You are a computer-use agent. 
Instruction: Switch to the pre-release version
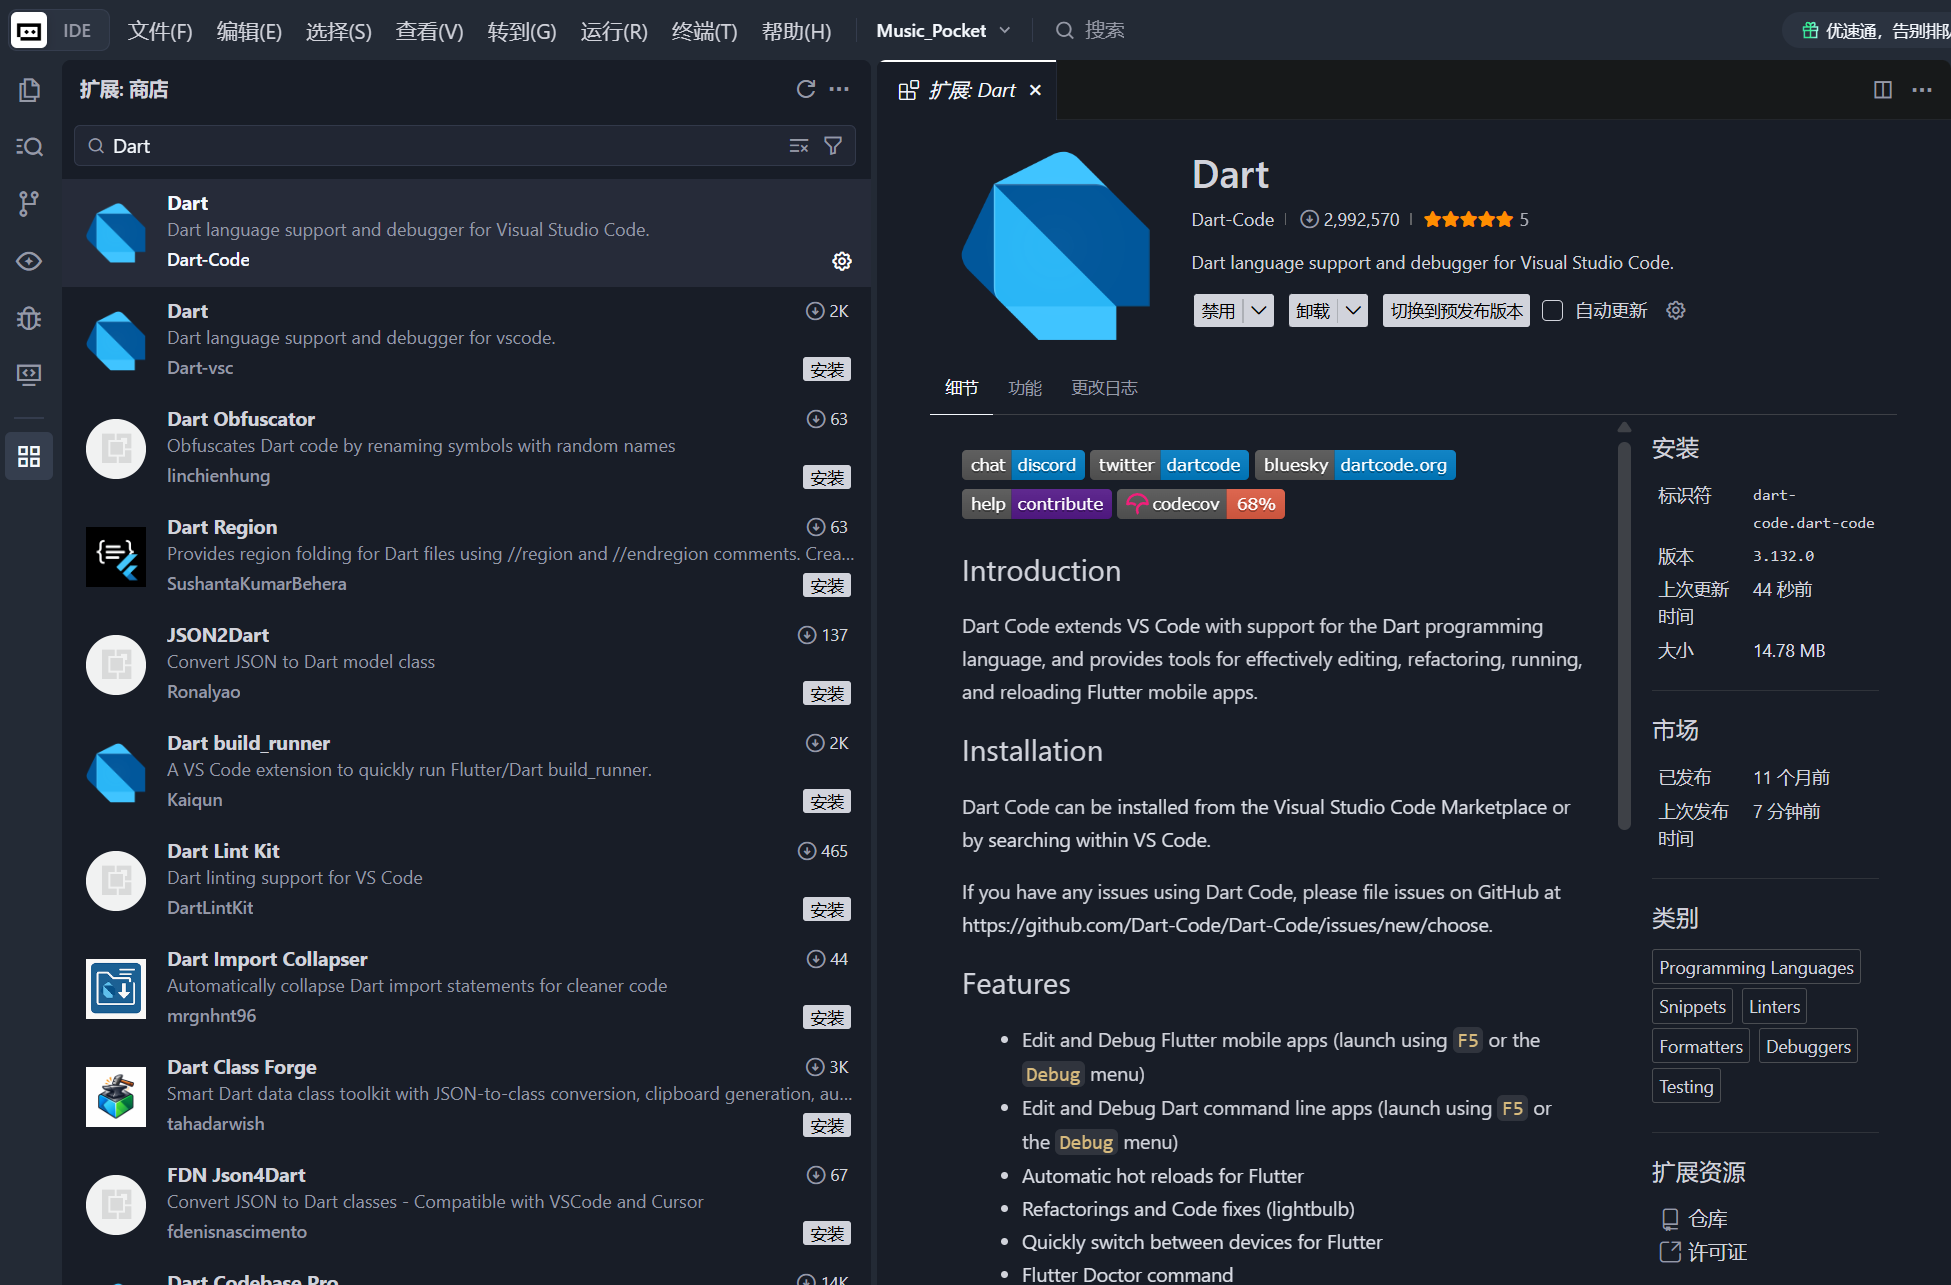(1456, 311)
